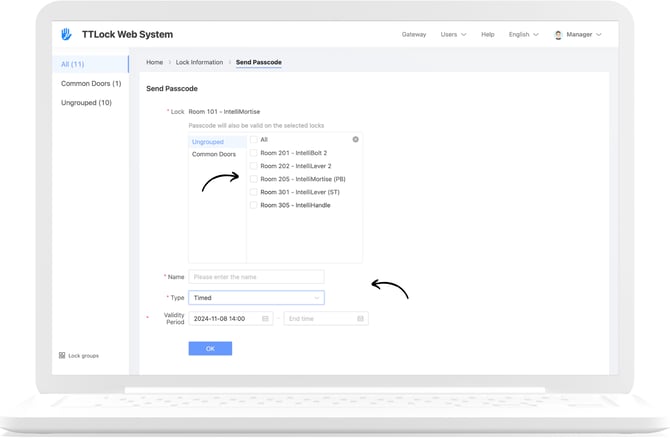Select Ungrouped (10) in the sidebar

(86, 102)
